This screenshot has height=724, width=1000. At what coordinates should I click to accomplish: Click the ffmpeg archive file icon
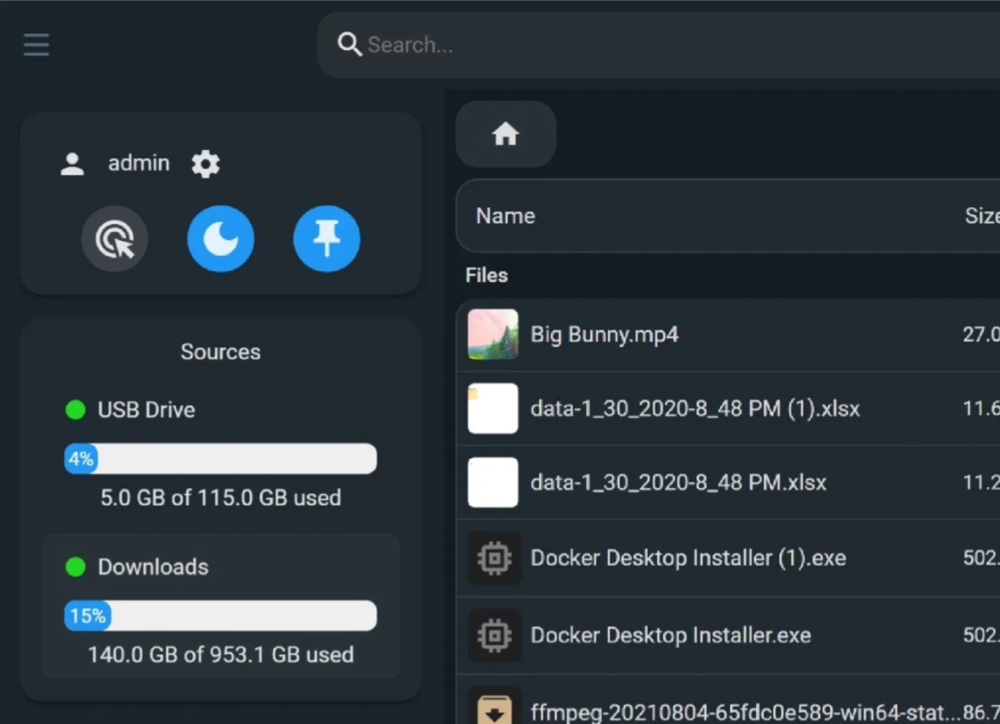coord(493,706)
